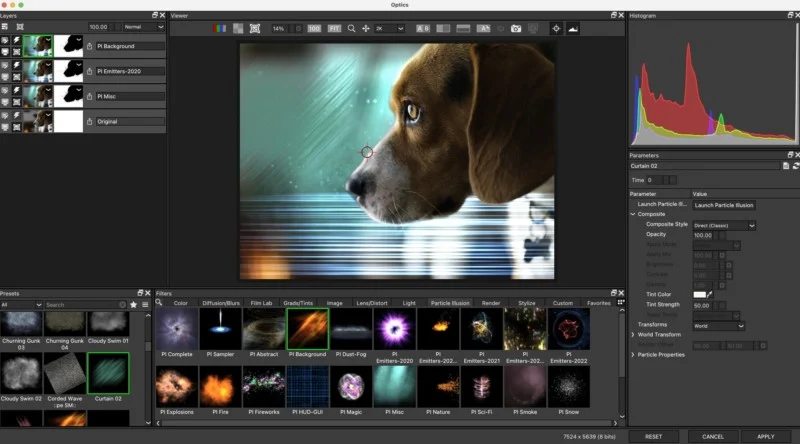Expand the Particle Properties section
The image size is (800, 444).
pos(633,355)
